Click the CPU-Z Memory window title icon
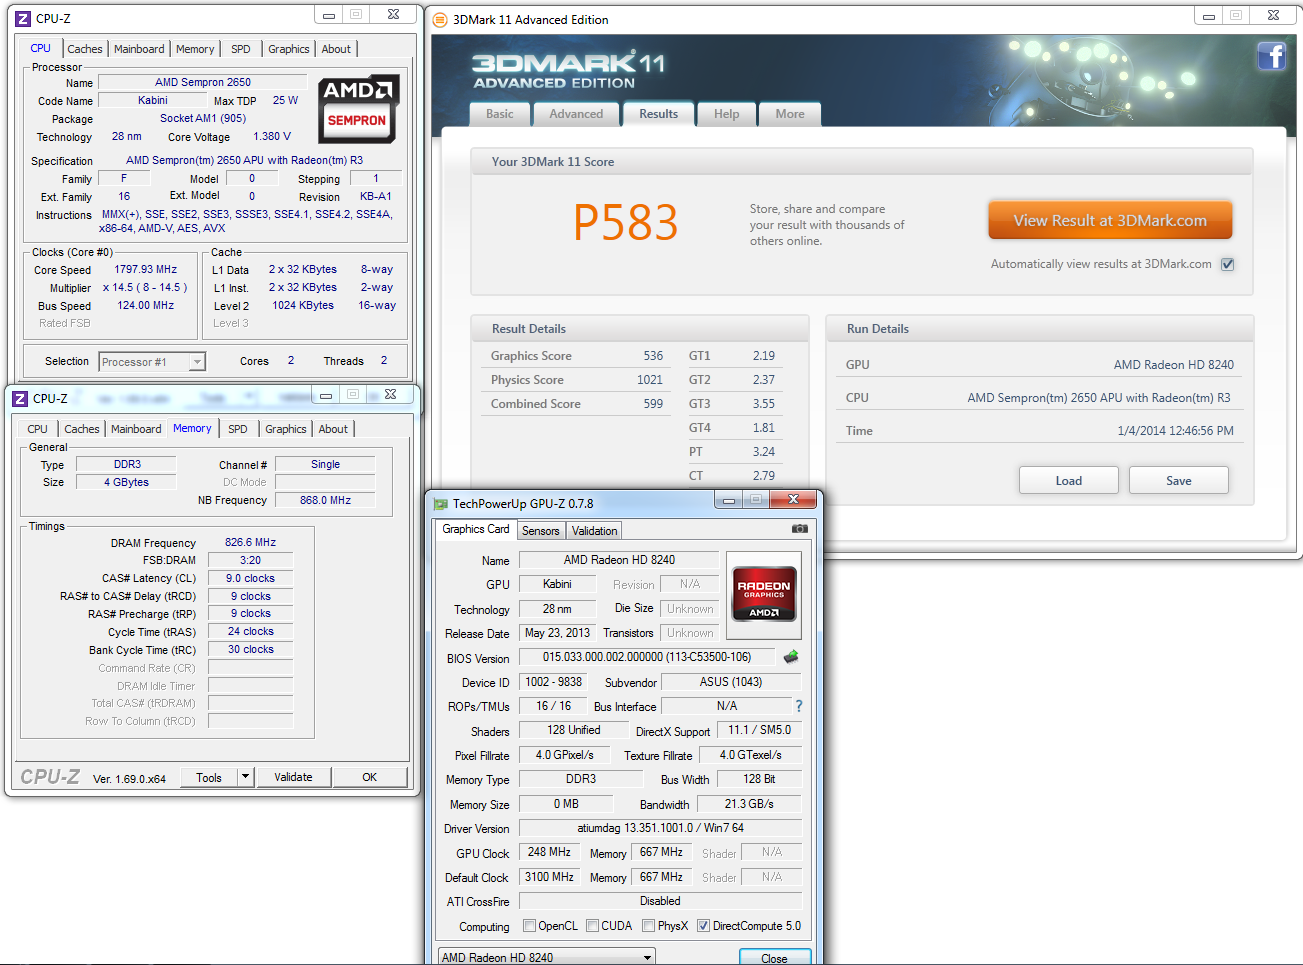The height and width of the screenshot is (965, 1303). pyautogui.click(x=20, y=398)
